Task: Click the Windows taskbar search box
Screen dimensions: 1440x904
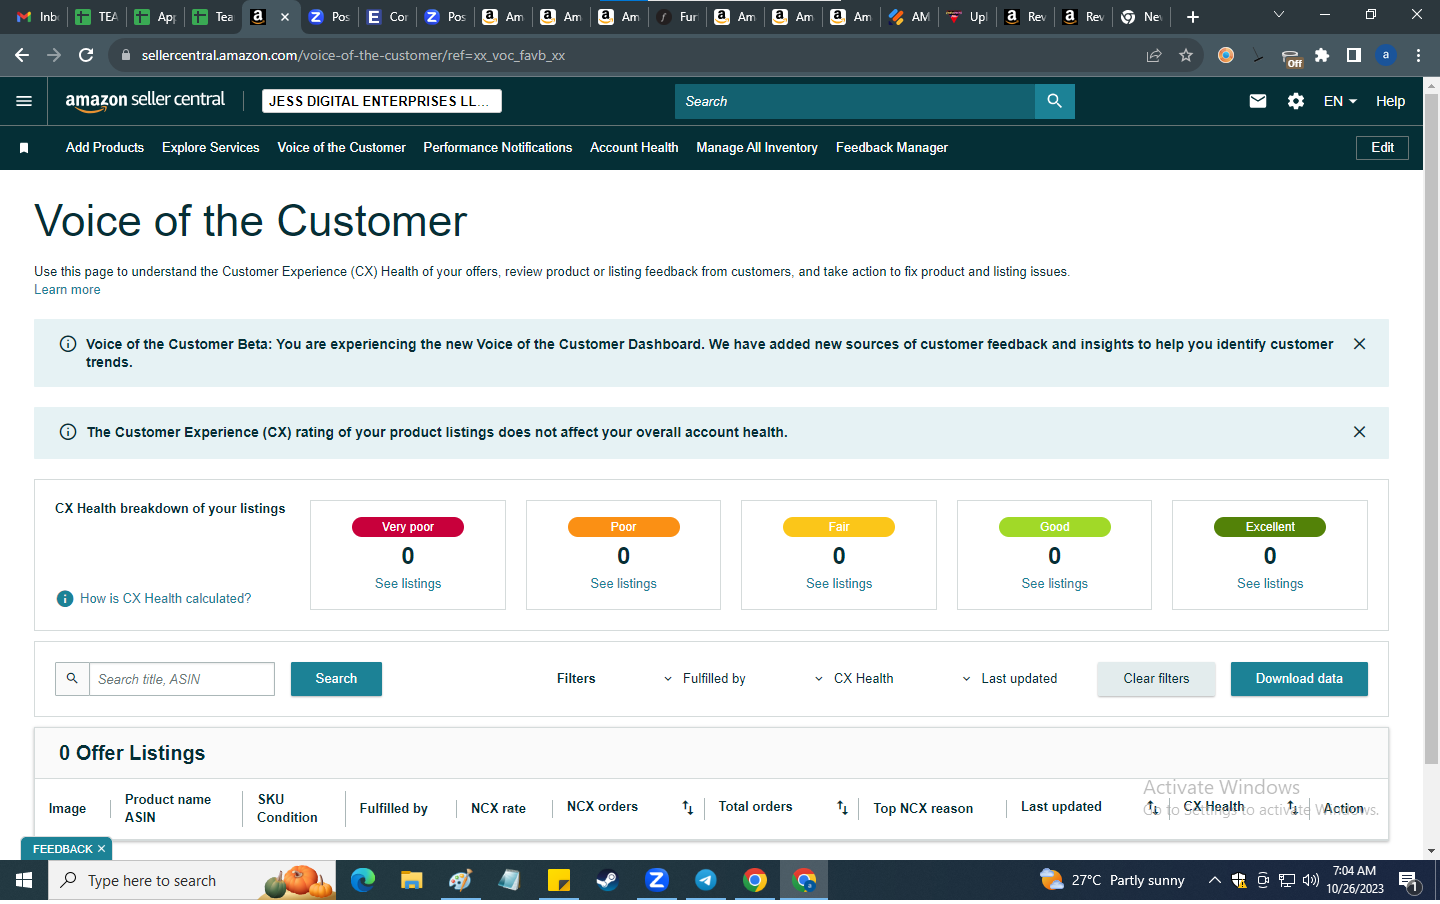Action: tap(192, 880)
